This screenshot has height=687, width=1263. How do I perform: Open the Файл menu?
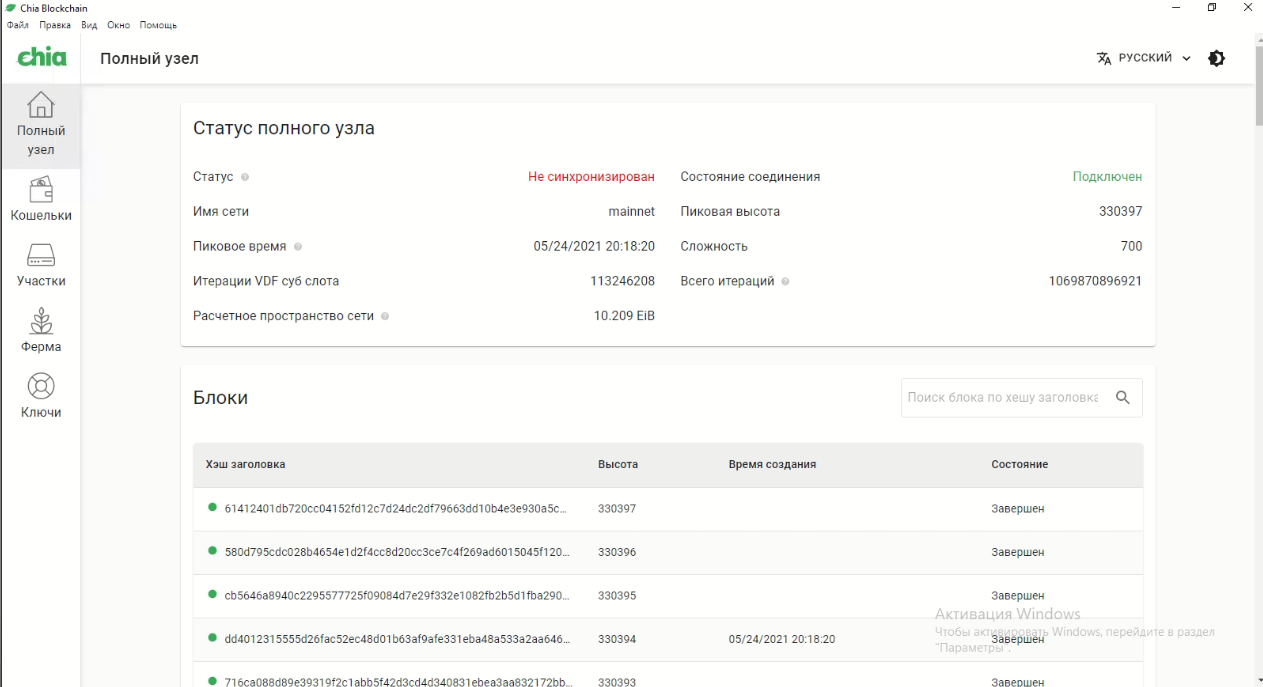tap(17, 25)
